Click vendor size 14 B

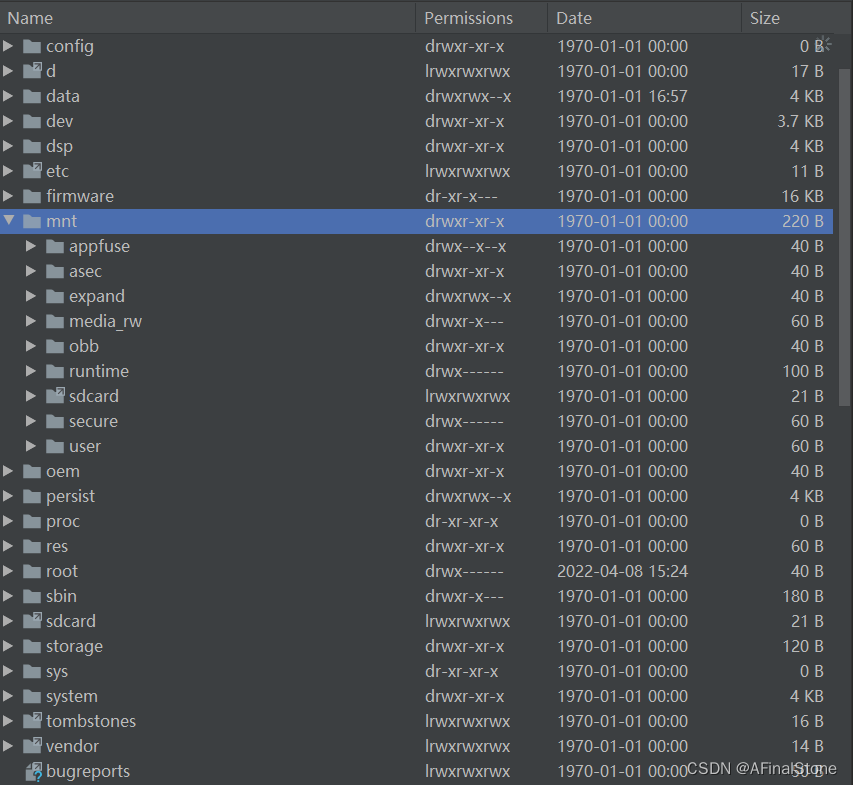[x=807, y=746]
